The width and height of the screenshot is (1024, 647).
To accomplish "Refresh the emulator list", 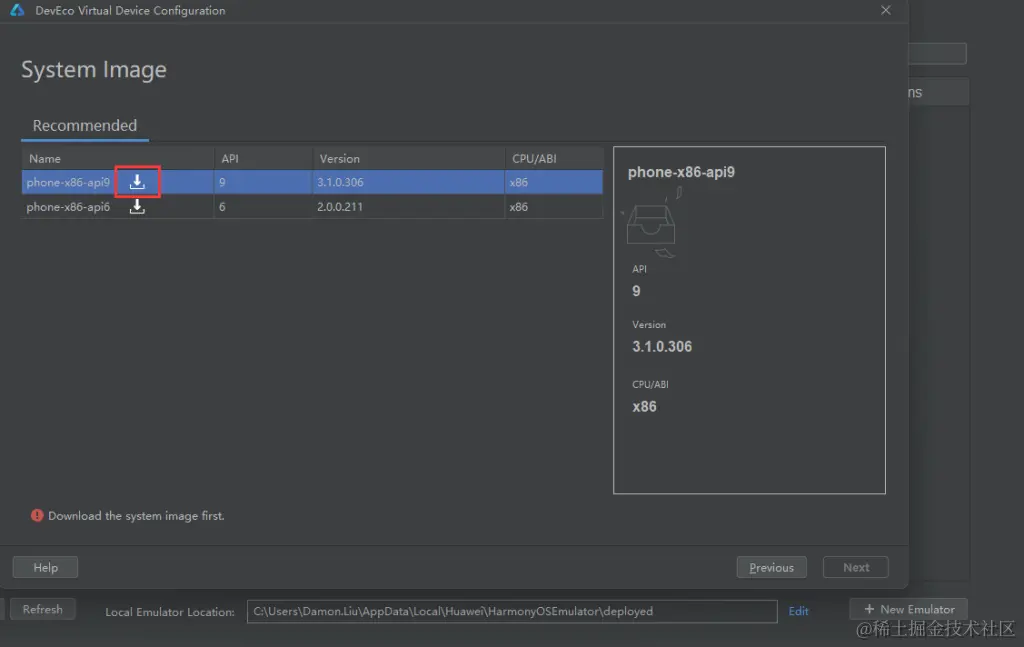I will pyautogui.click(x=42, y=609).
